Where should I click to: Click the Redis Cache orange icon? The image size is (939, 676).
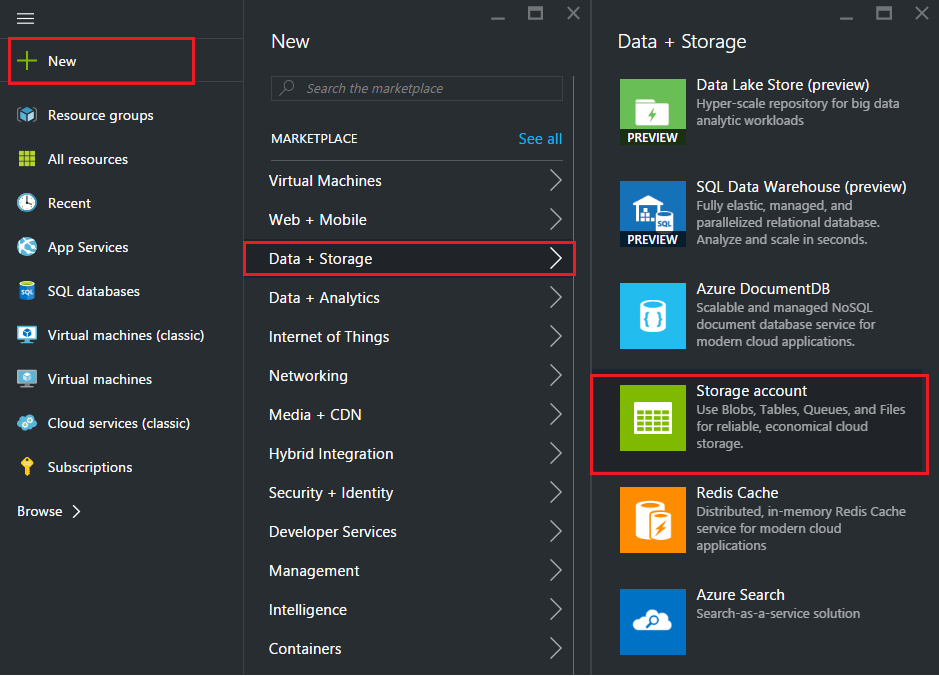[653, 520]
